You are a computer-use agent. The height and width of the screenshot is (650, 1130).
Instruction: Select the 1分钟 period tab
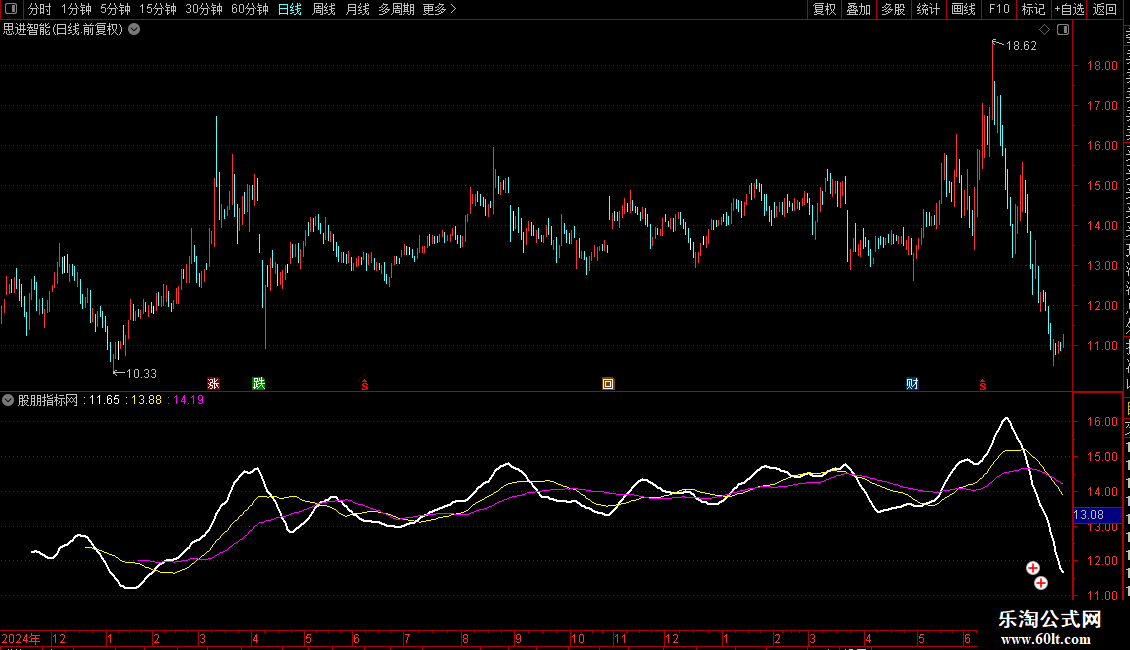coord(76,9)
